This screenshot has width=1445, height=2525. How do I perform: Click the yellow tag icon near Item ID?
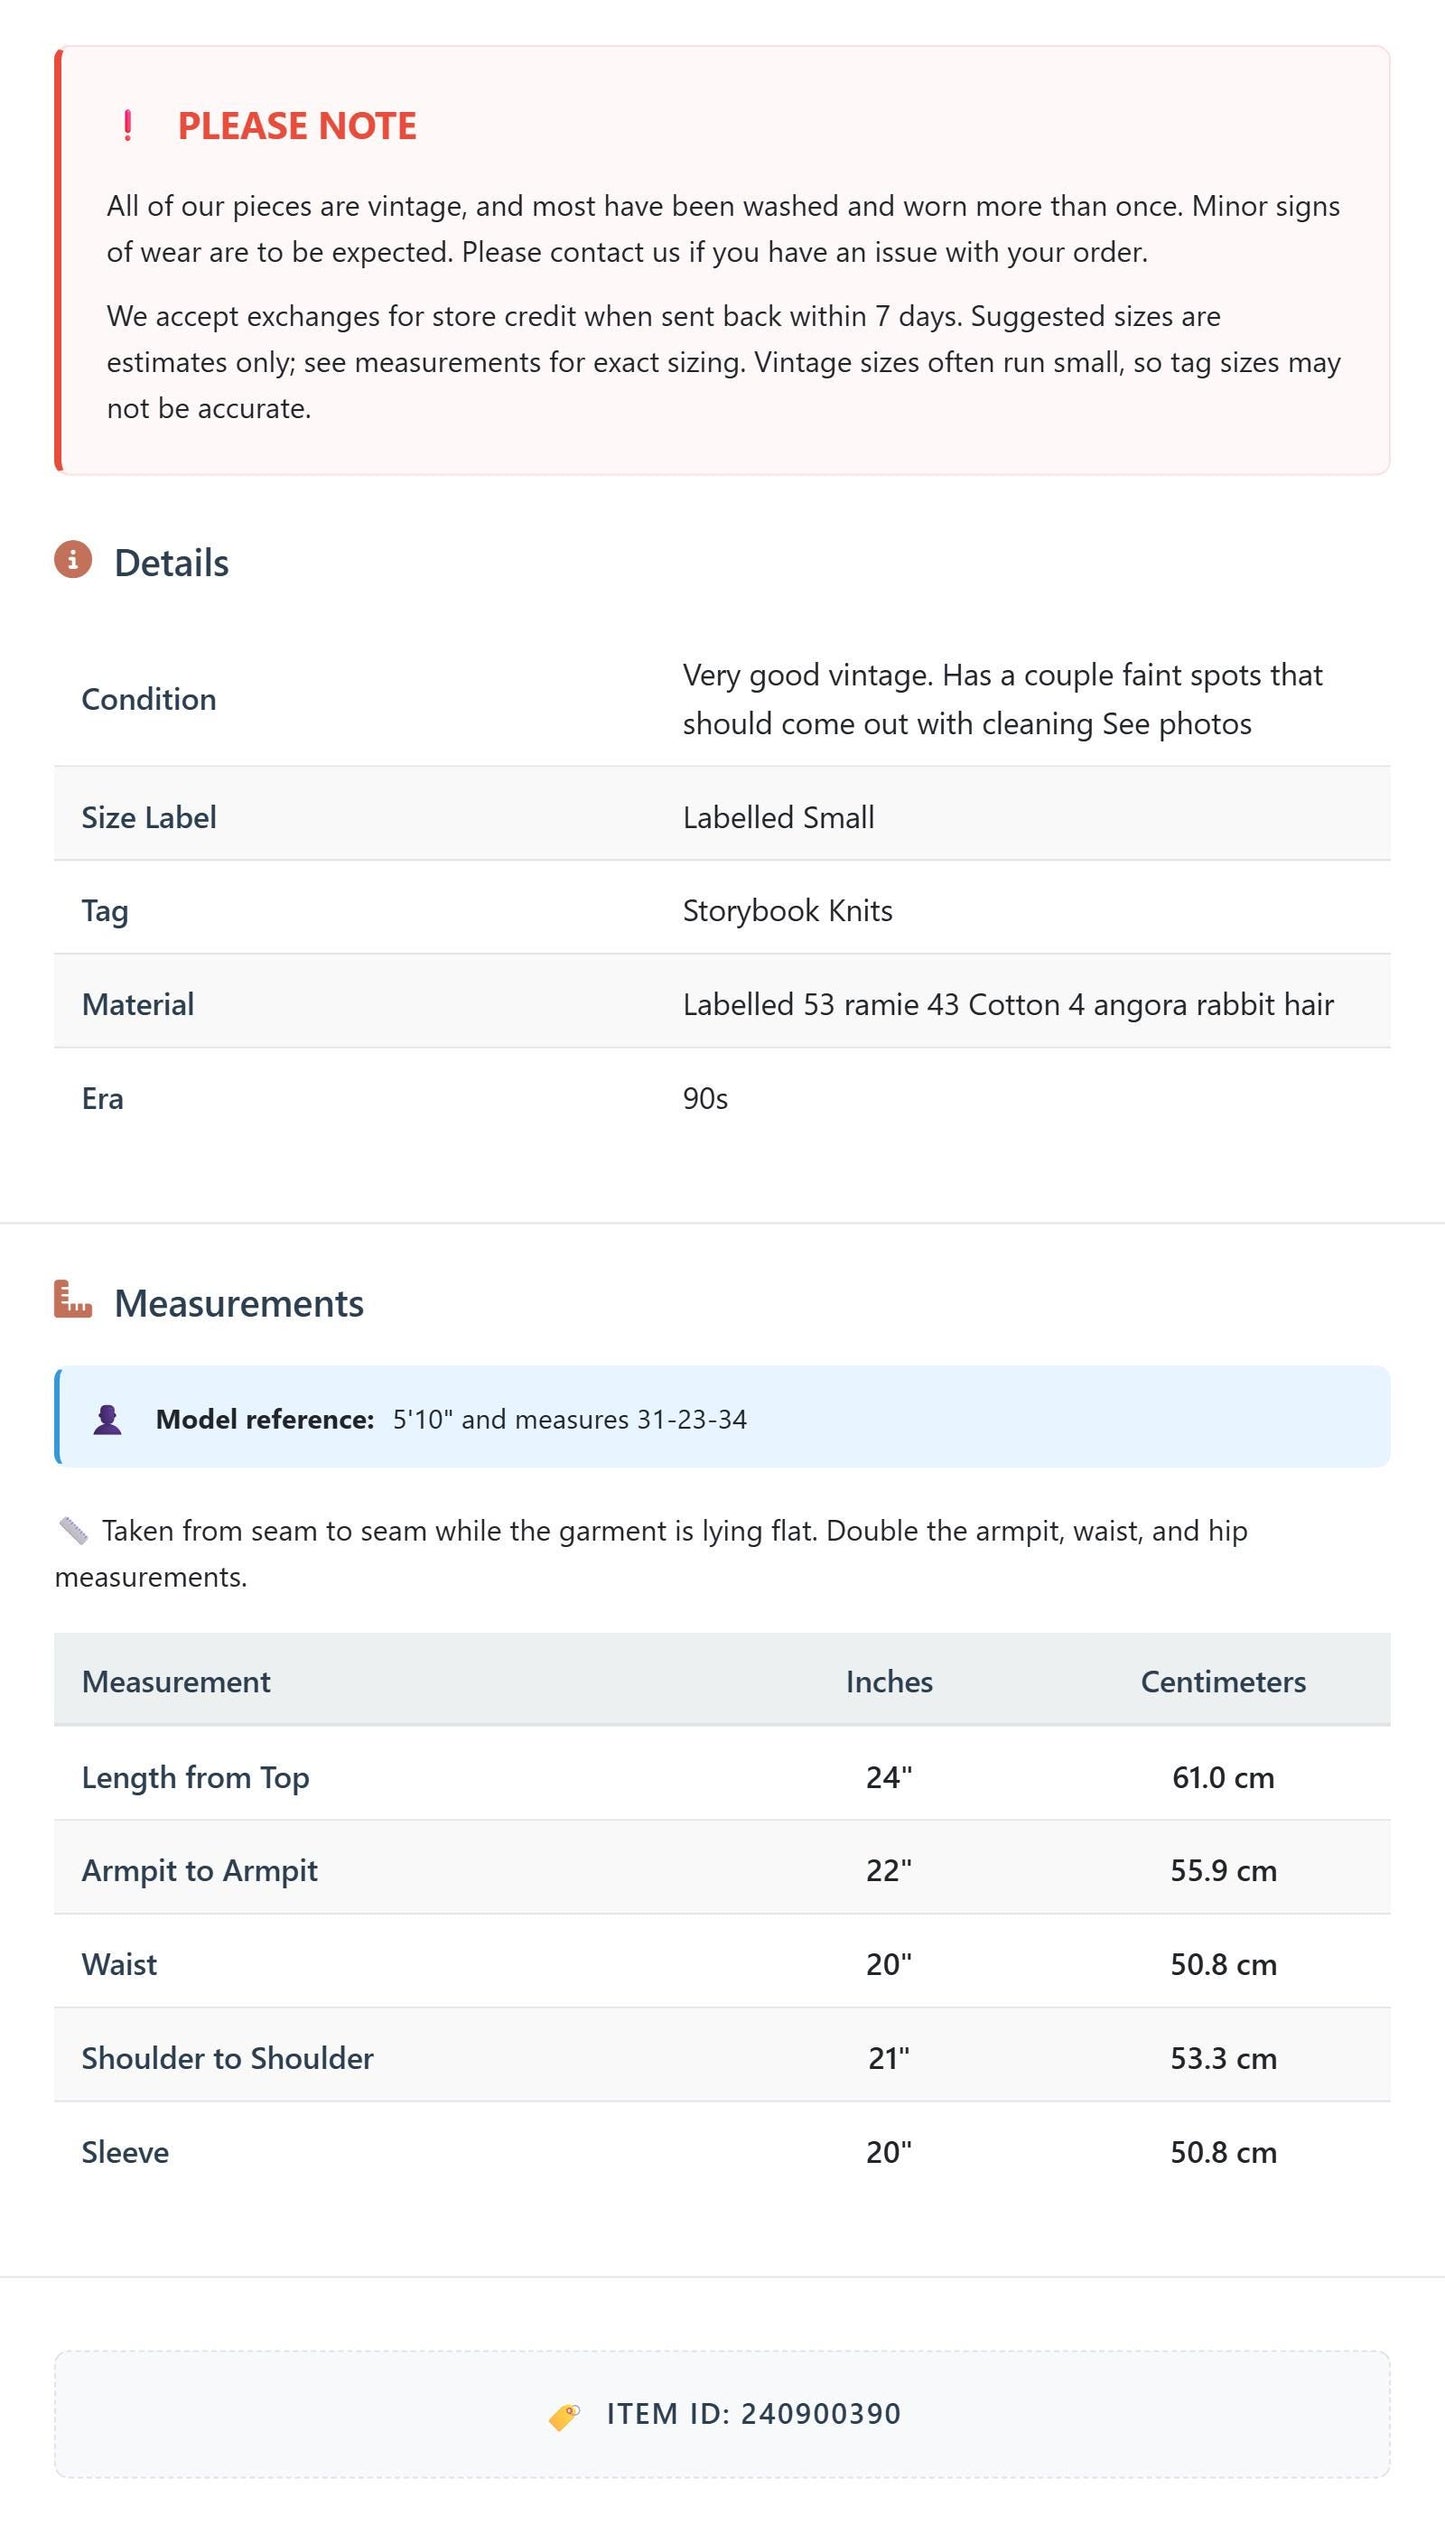pos(564,2416)
